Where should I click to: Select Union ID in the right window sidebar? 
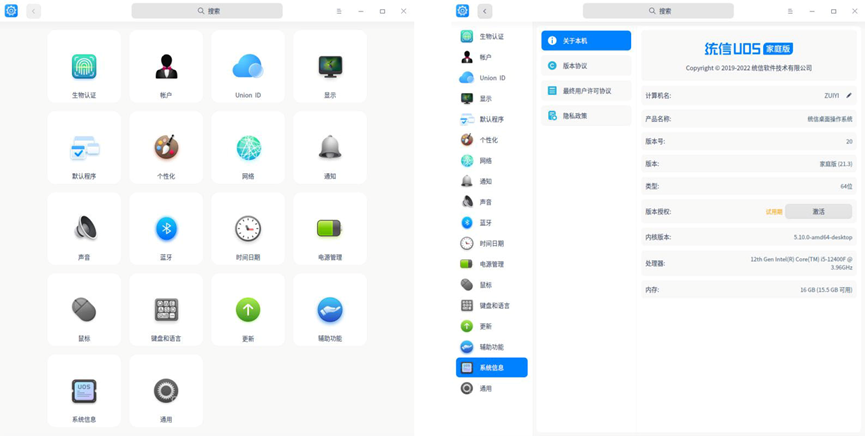492,78
